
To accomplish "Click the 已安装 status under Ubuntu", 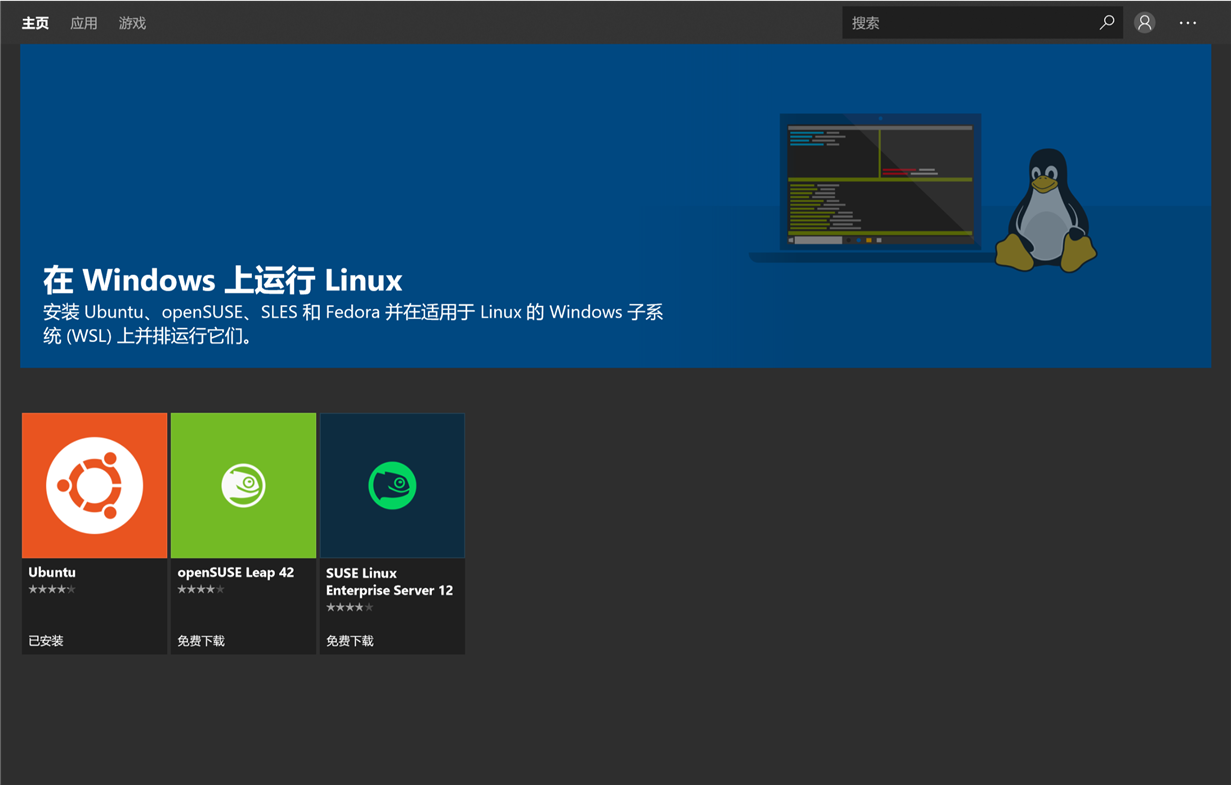I will (x=46, y=641).
